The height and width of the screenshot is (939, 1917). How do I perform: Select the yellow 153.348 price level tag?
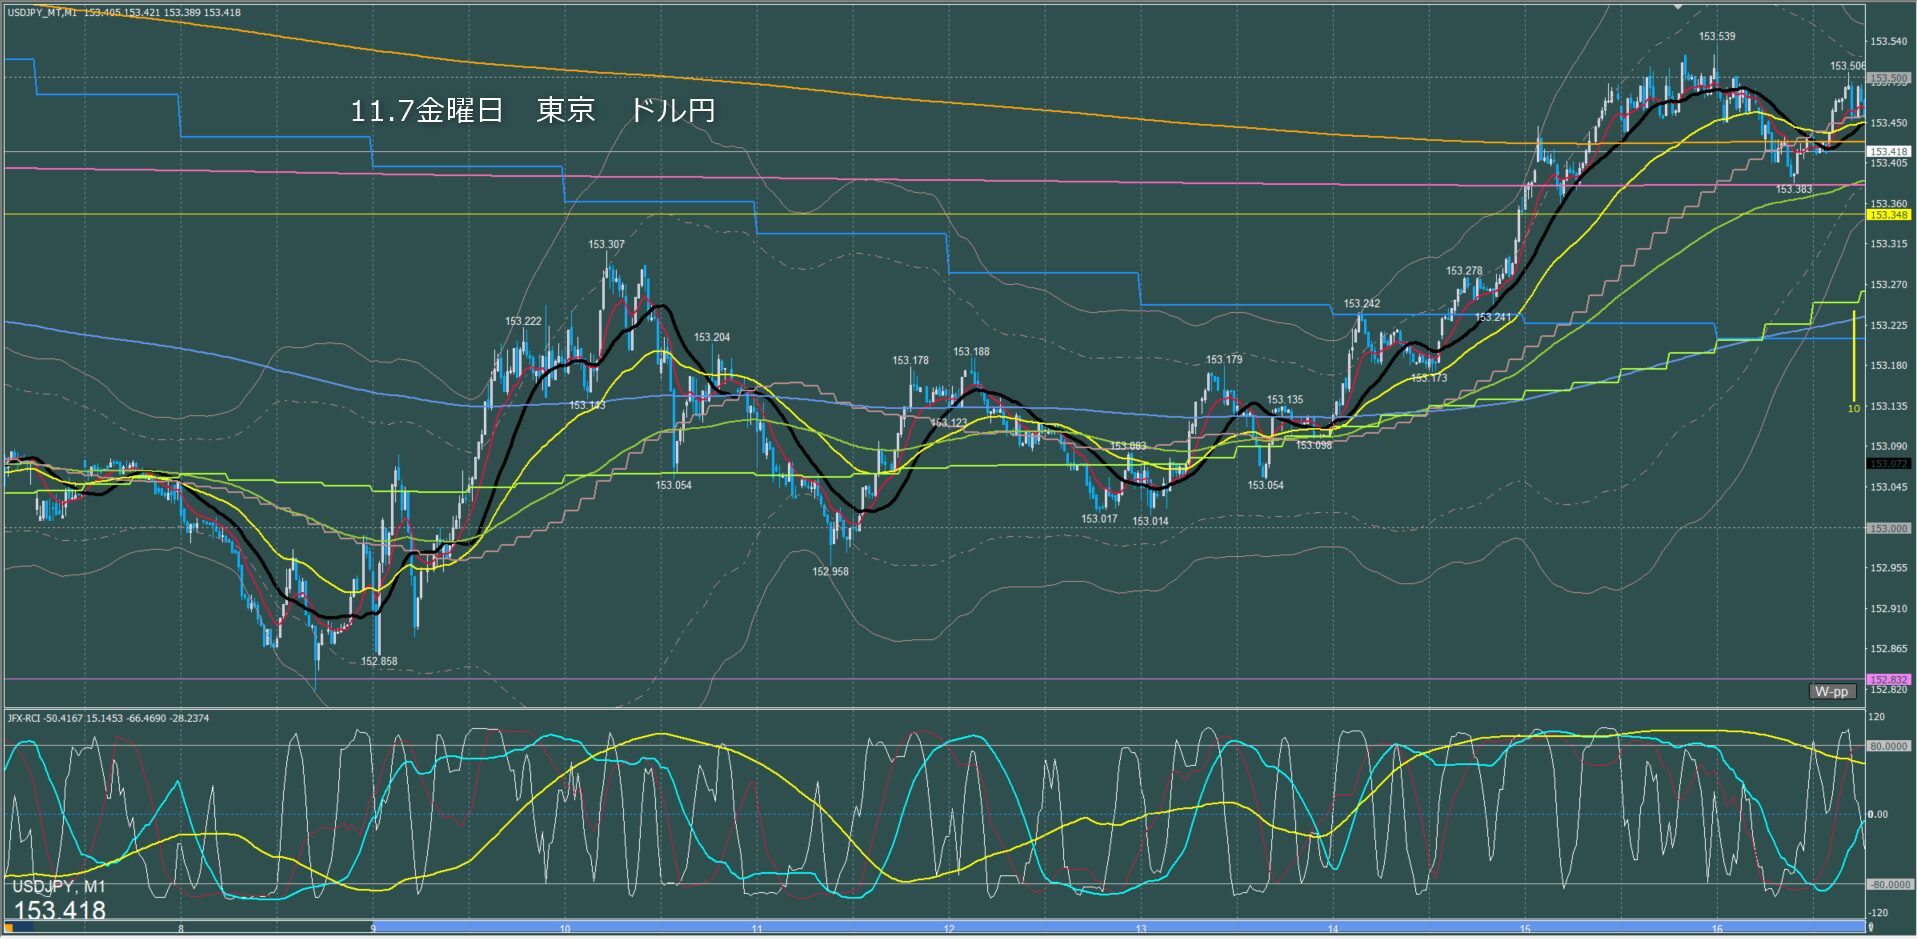point(1888,215)
